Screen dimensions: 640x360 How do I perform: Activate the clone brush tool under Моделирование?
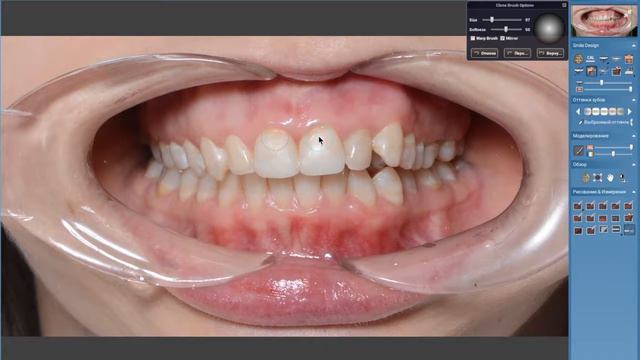click(x=579, y=151)
